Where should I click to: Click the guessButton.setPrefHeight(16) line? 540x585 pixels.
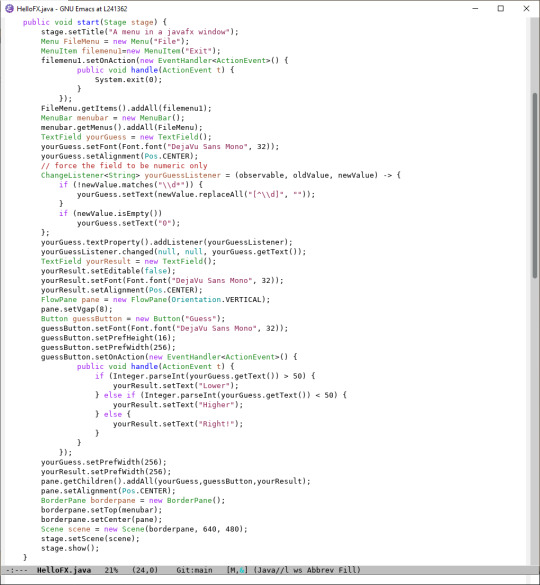(x=108, y=338)
